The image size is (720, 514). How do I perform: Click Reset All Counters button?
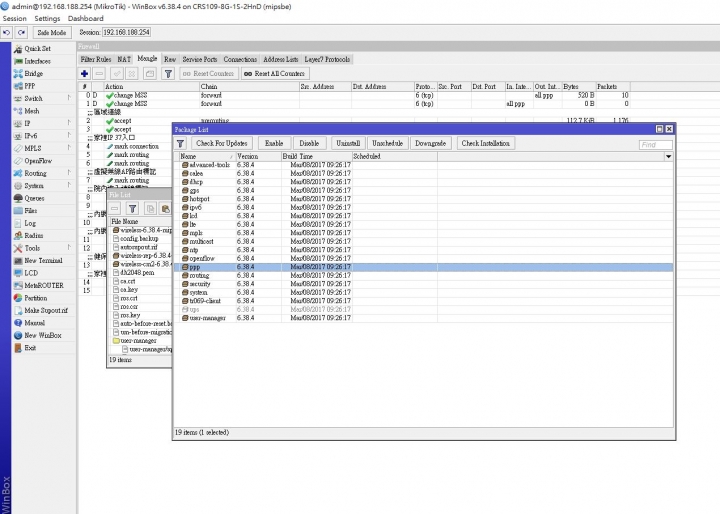(275, 73)
